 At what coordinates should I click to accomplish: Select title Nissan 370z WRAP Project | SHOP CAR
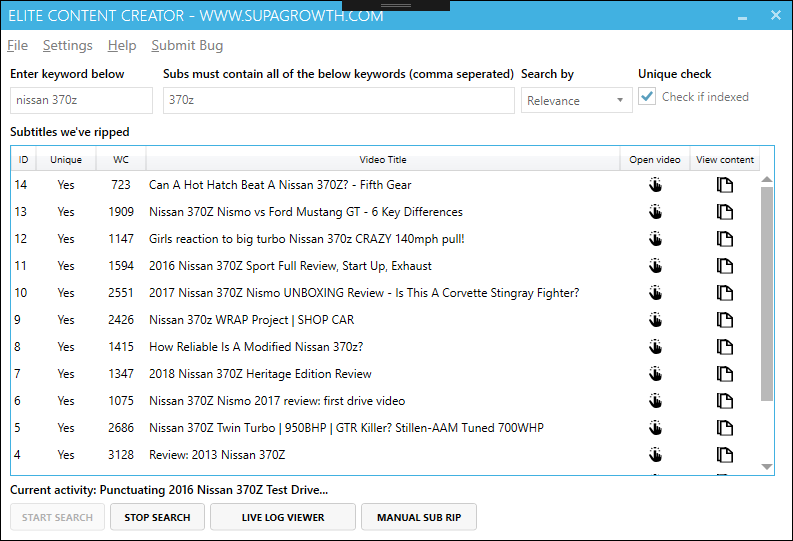pyautogui.click(x=251, y=320)
